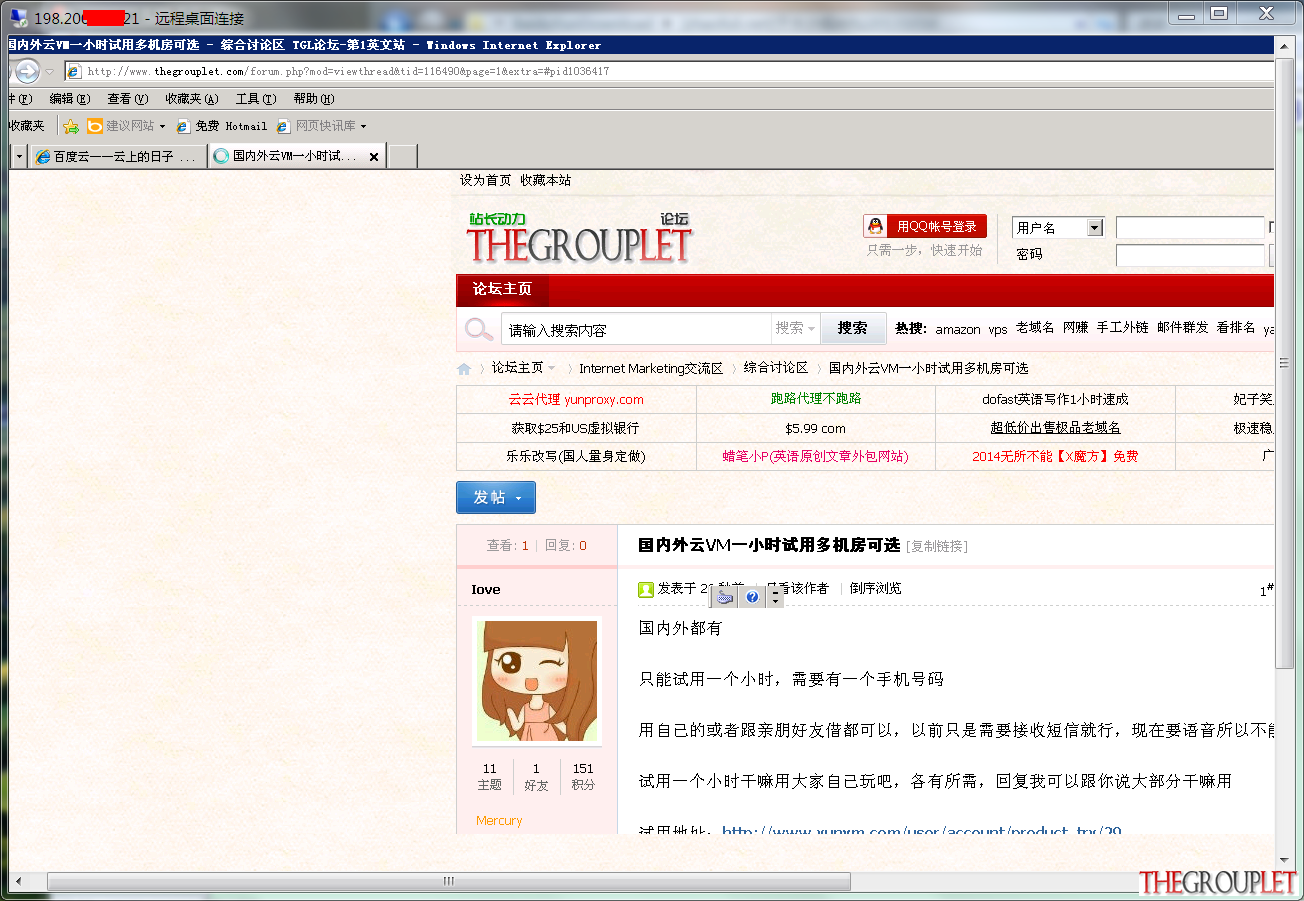The image size is (1304, 901).
Task: Click the blue help icon on floating bar
Action: (x=753, y=597)
